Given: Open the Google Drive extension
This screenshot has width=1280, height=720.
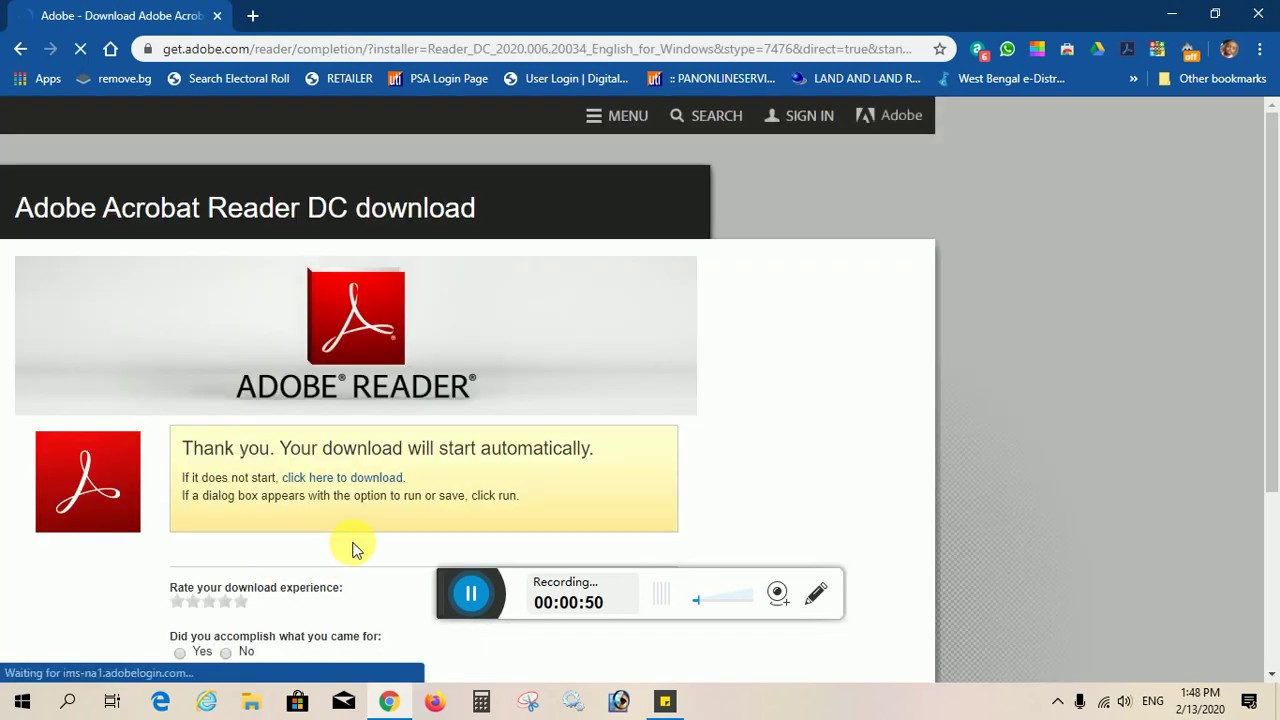Looking at the screenshot, I should 1097,49.
